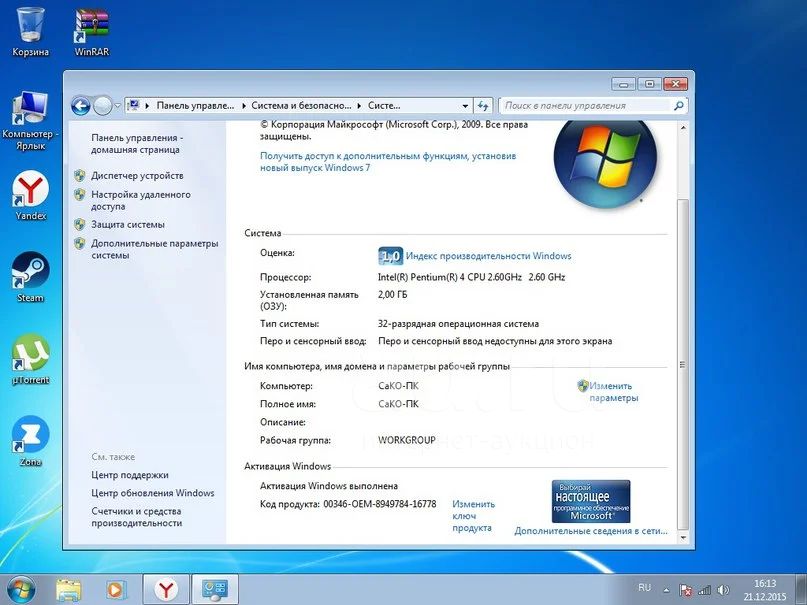Switch to Yandex browser taskbar button
The width and height of the screenshot is (807, 605).
pyautogui.click(x=166, y=590)
